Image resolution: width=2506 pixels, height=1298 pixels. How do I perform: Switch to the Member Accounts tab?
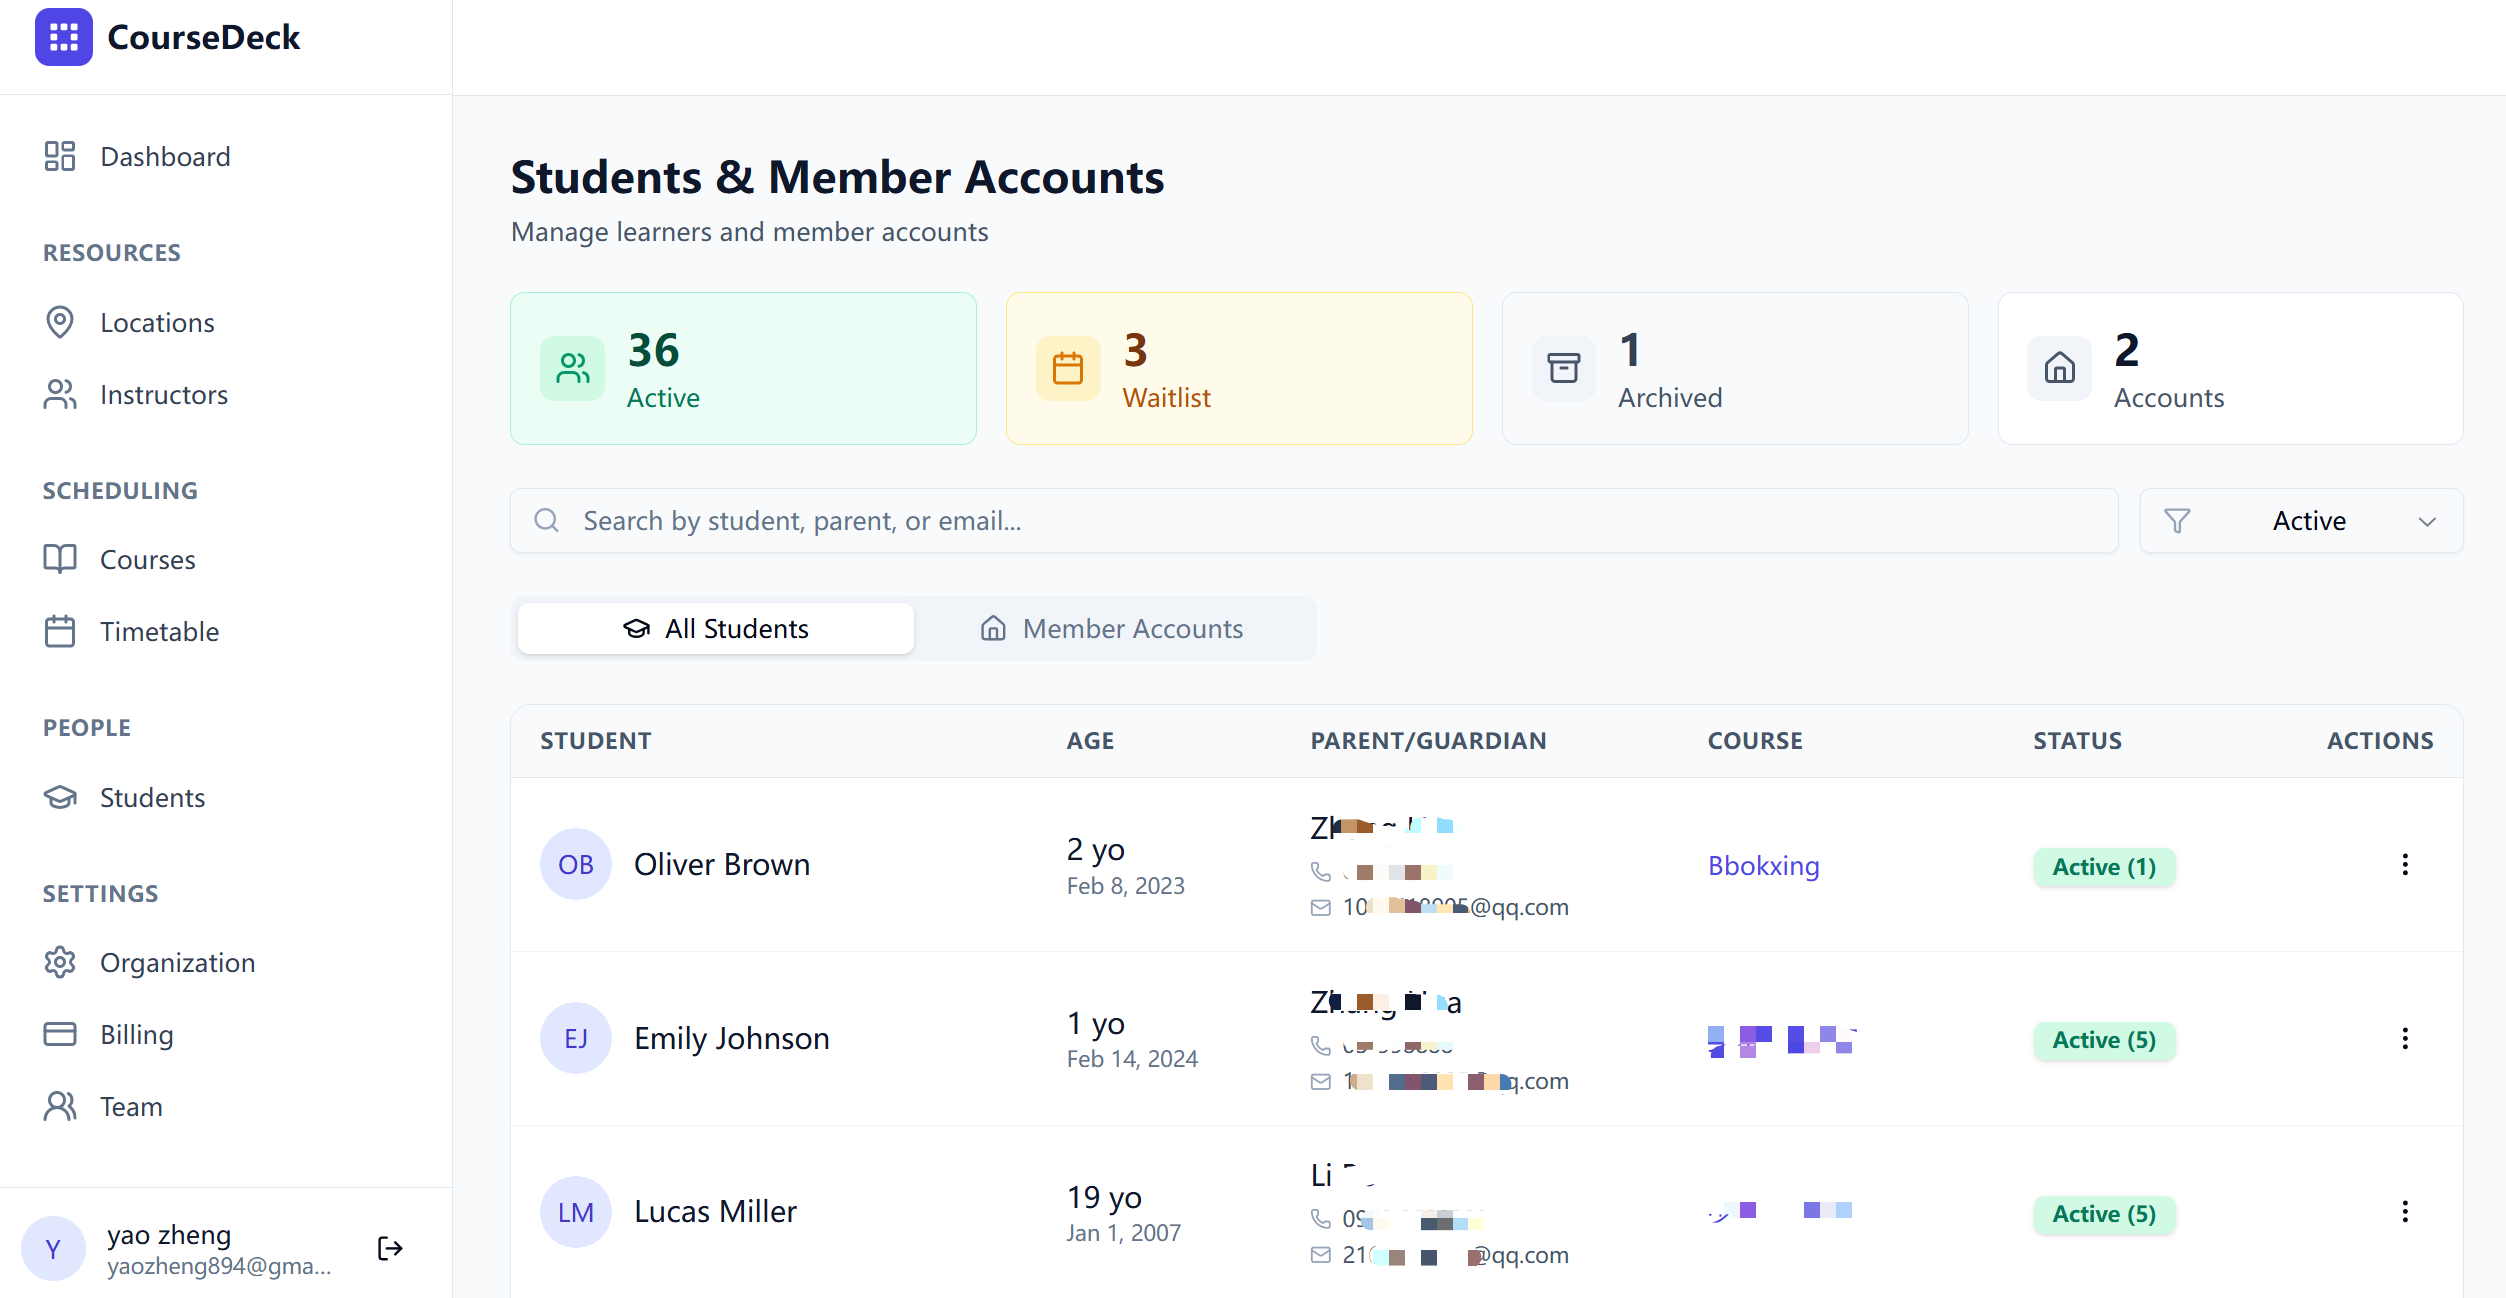pos(1112,629)
